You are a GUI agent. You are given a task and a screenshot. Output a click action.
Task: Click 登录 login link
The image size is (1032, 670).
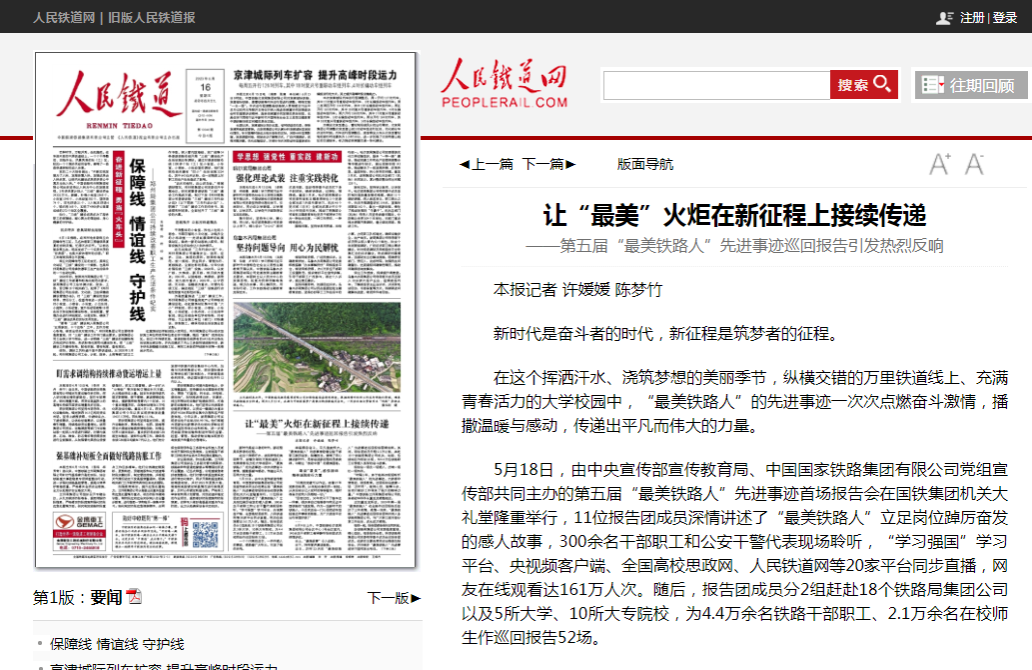pyautogui.click(x=1005, y=17)
